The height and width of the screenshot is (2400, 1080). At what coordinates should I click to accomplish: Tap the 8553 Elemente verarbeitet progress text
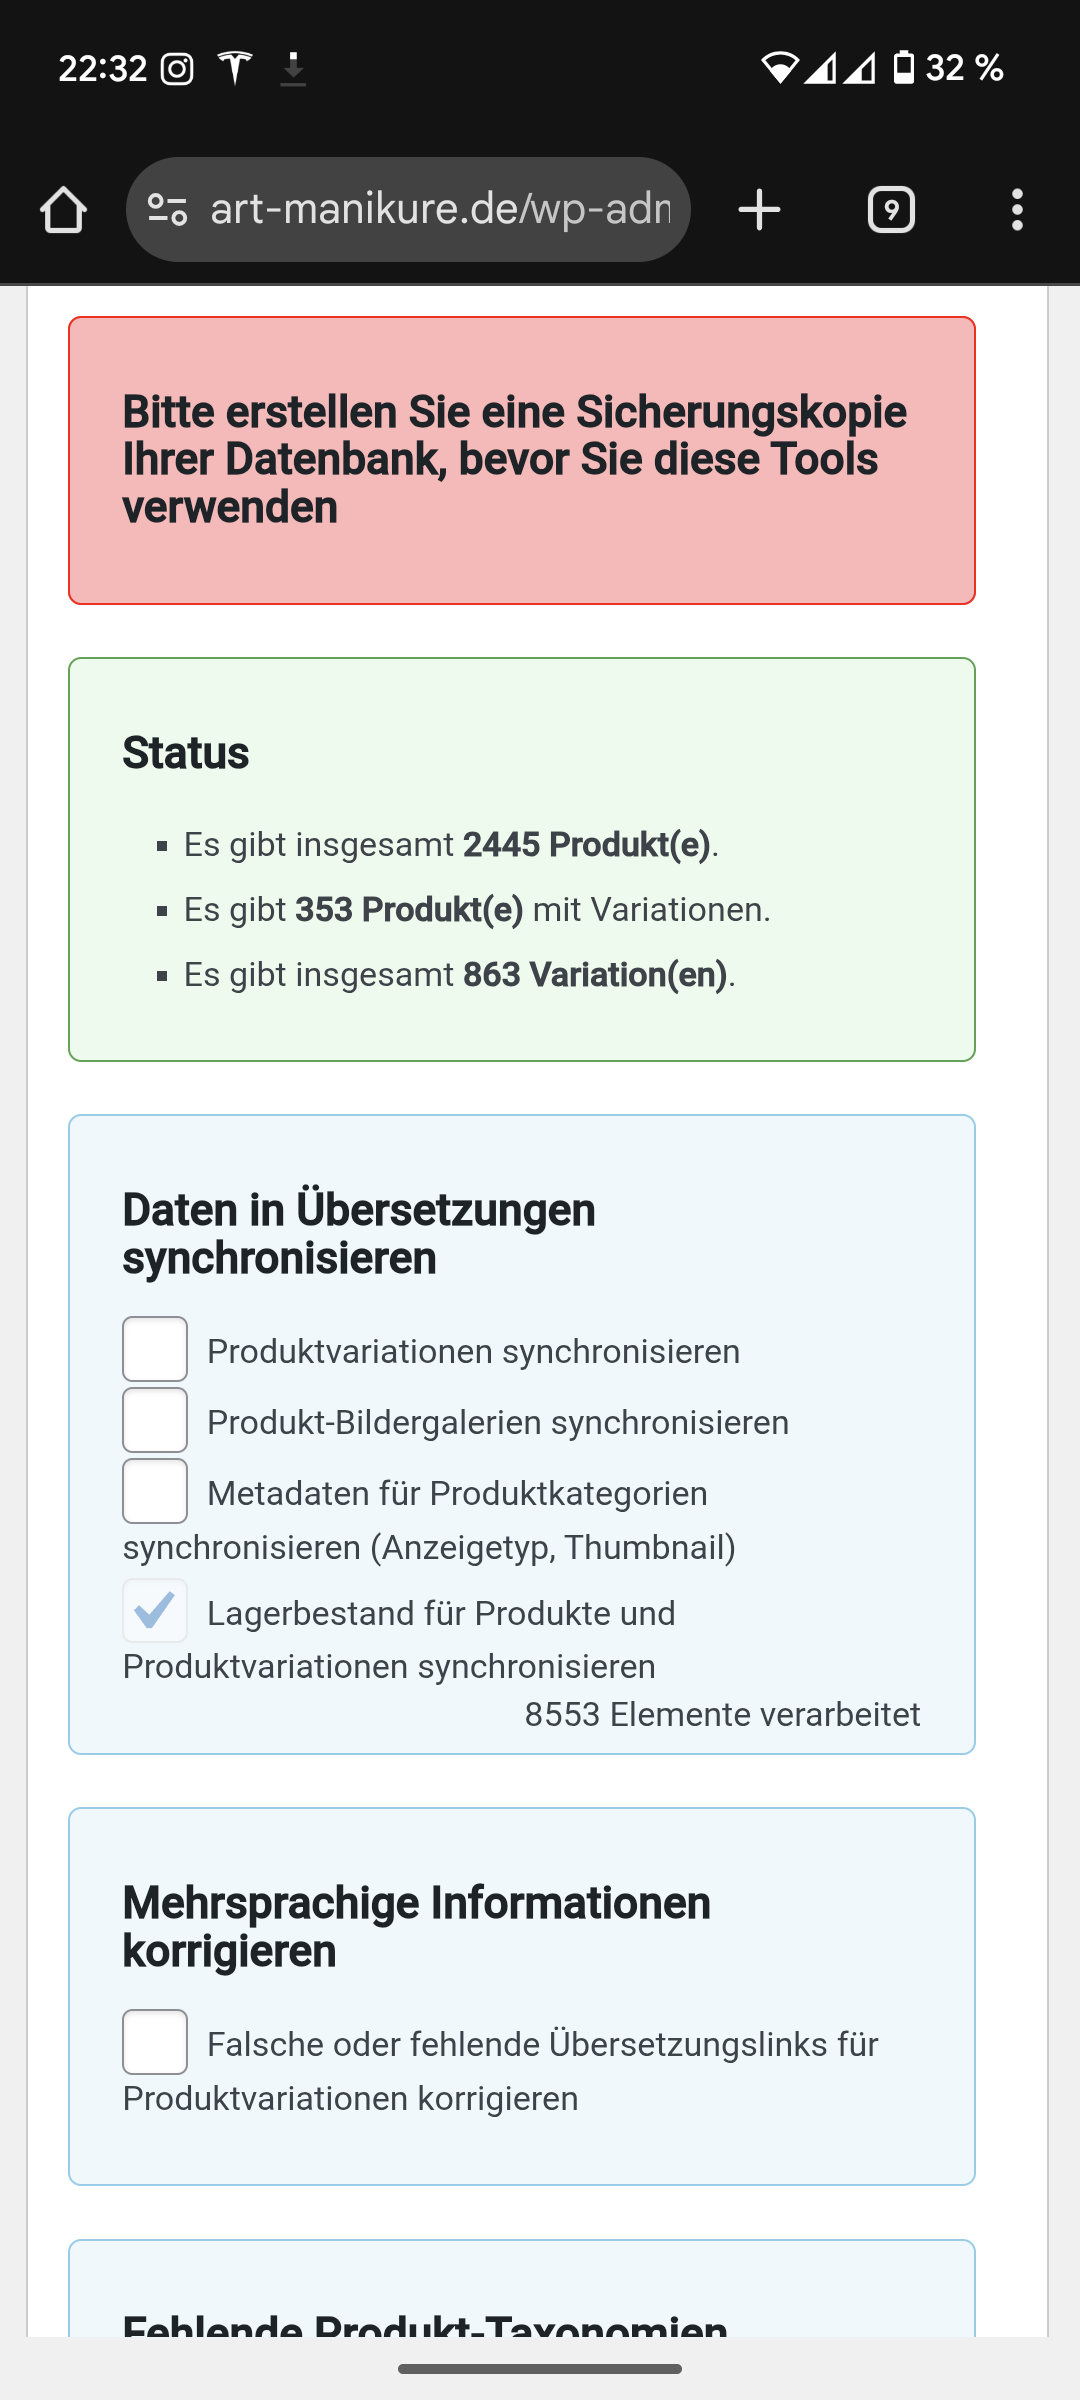click(722, 1715)
